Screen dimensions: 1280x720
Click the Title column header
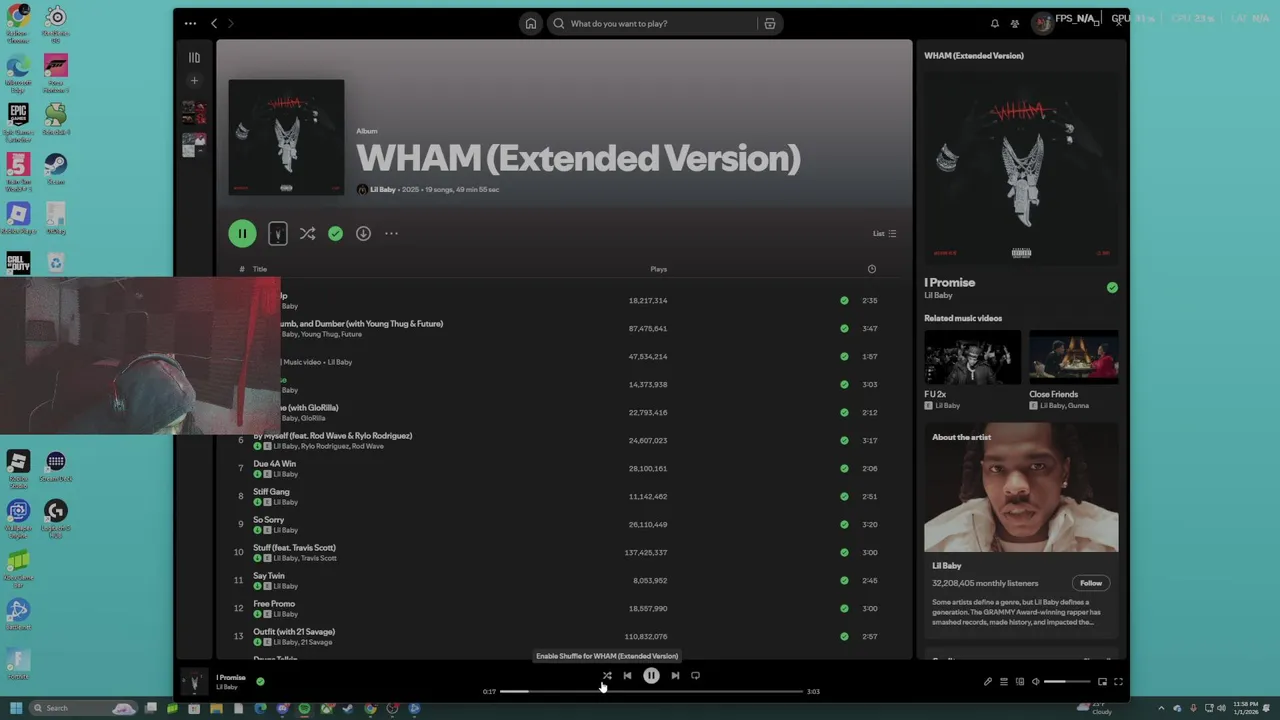tap(260, 269)
